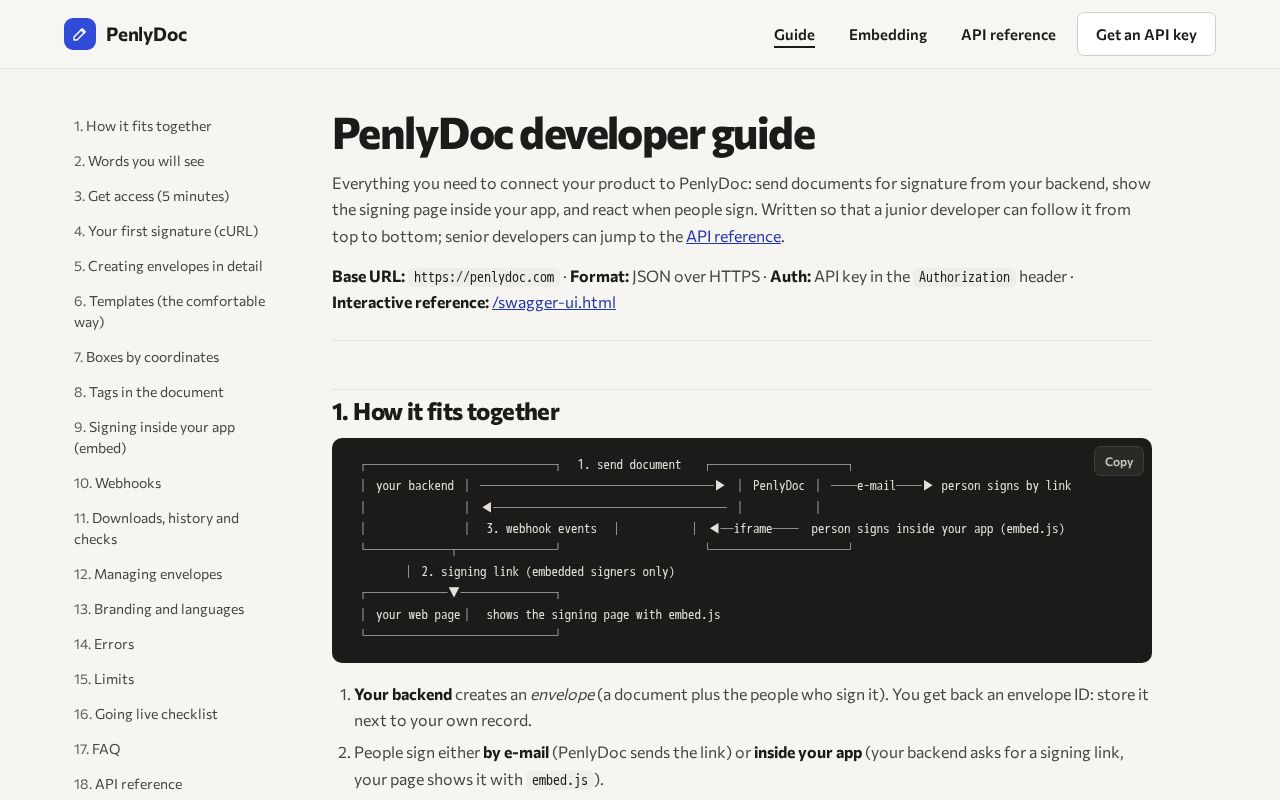The width and height of the screenshot is (1280, 800).
Task: Open 9. Signing inside your app (embed)
Action: tap(155, 437)
